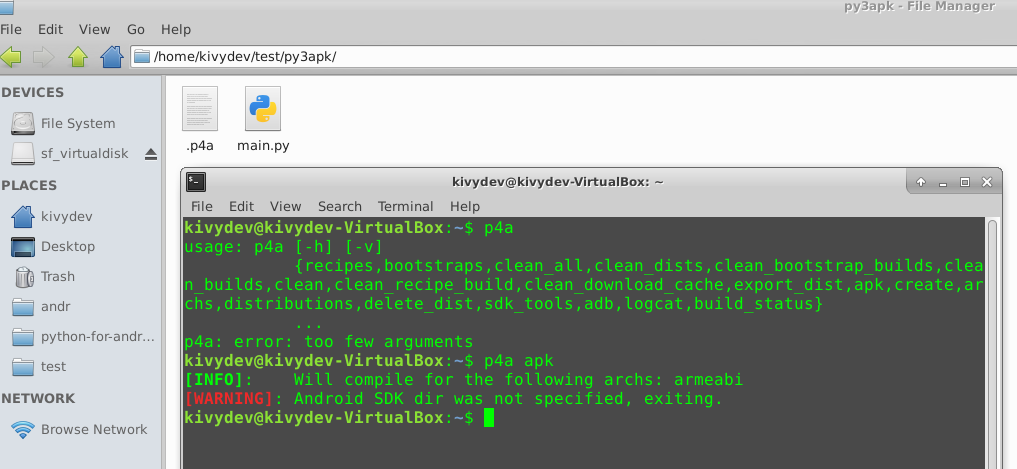Click the 'main.py' file name label
The height and width of the screenshot is (469, 1017).
pyautogui.click(x=263, y=145)
